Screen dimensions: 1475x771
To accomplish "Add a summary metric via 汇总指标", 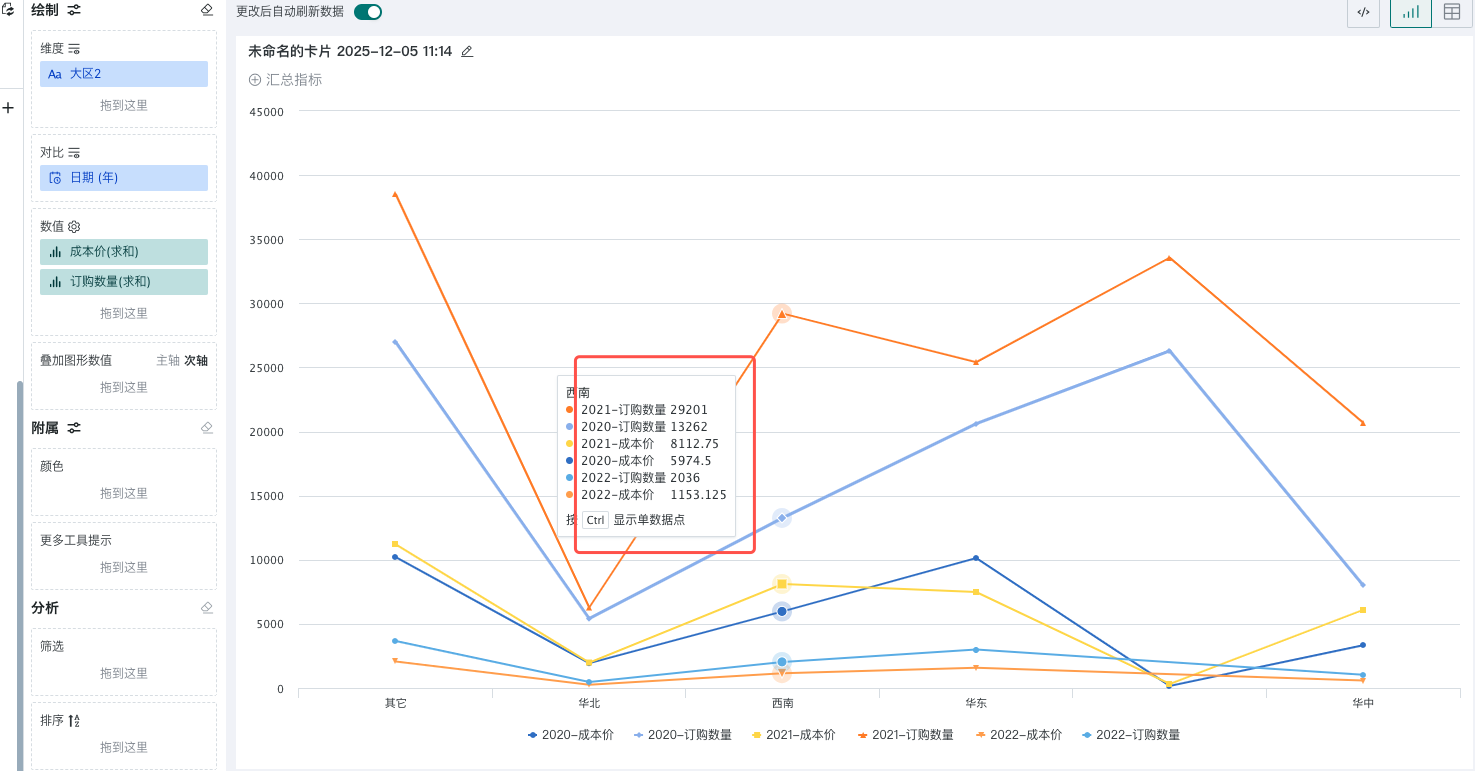I will [285, 80].
